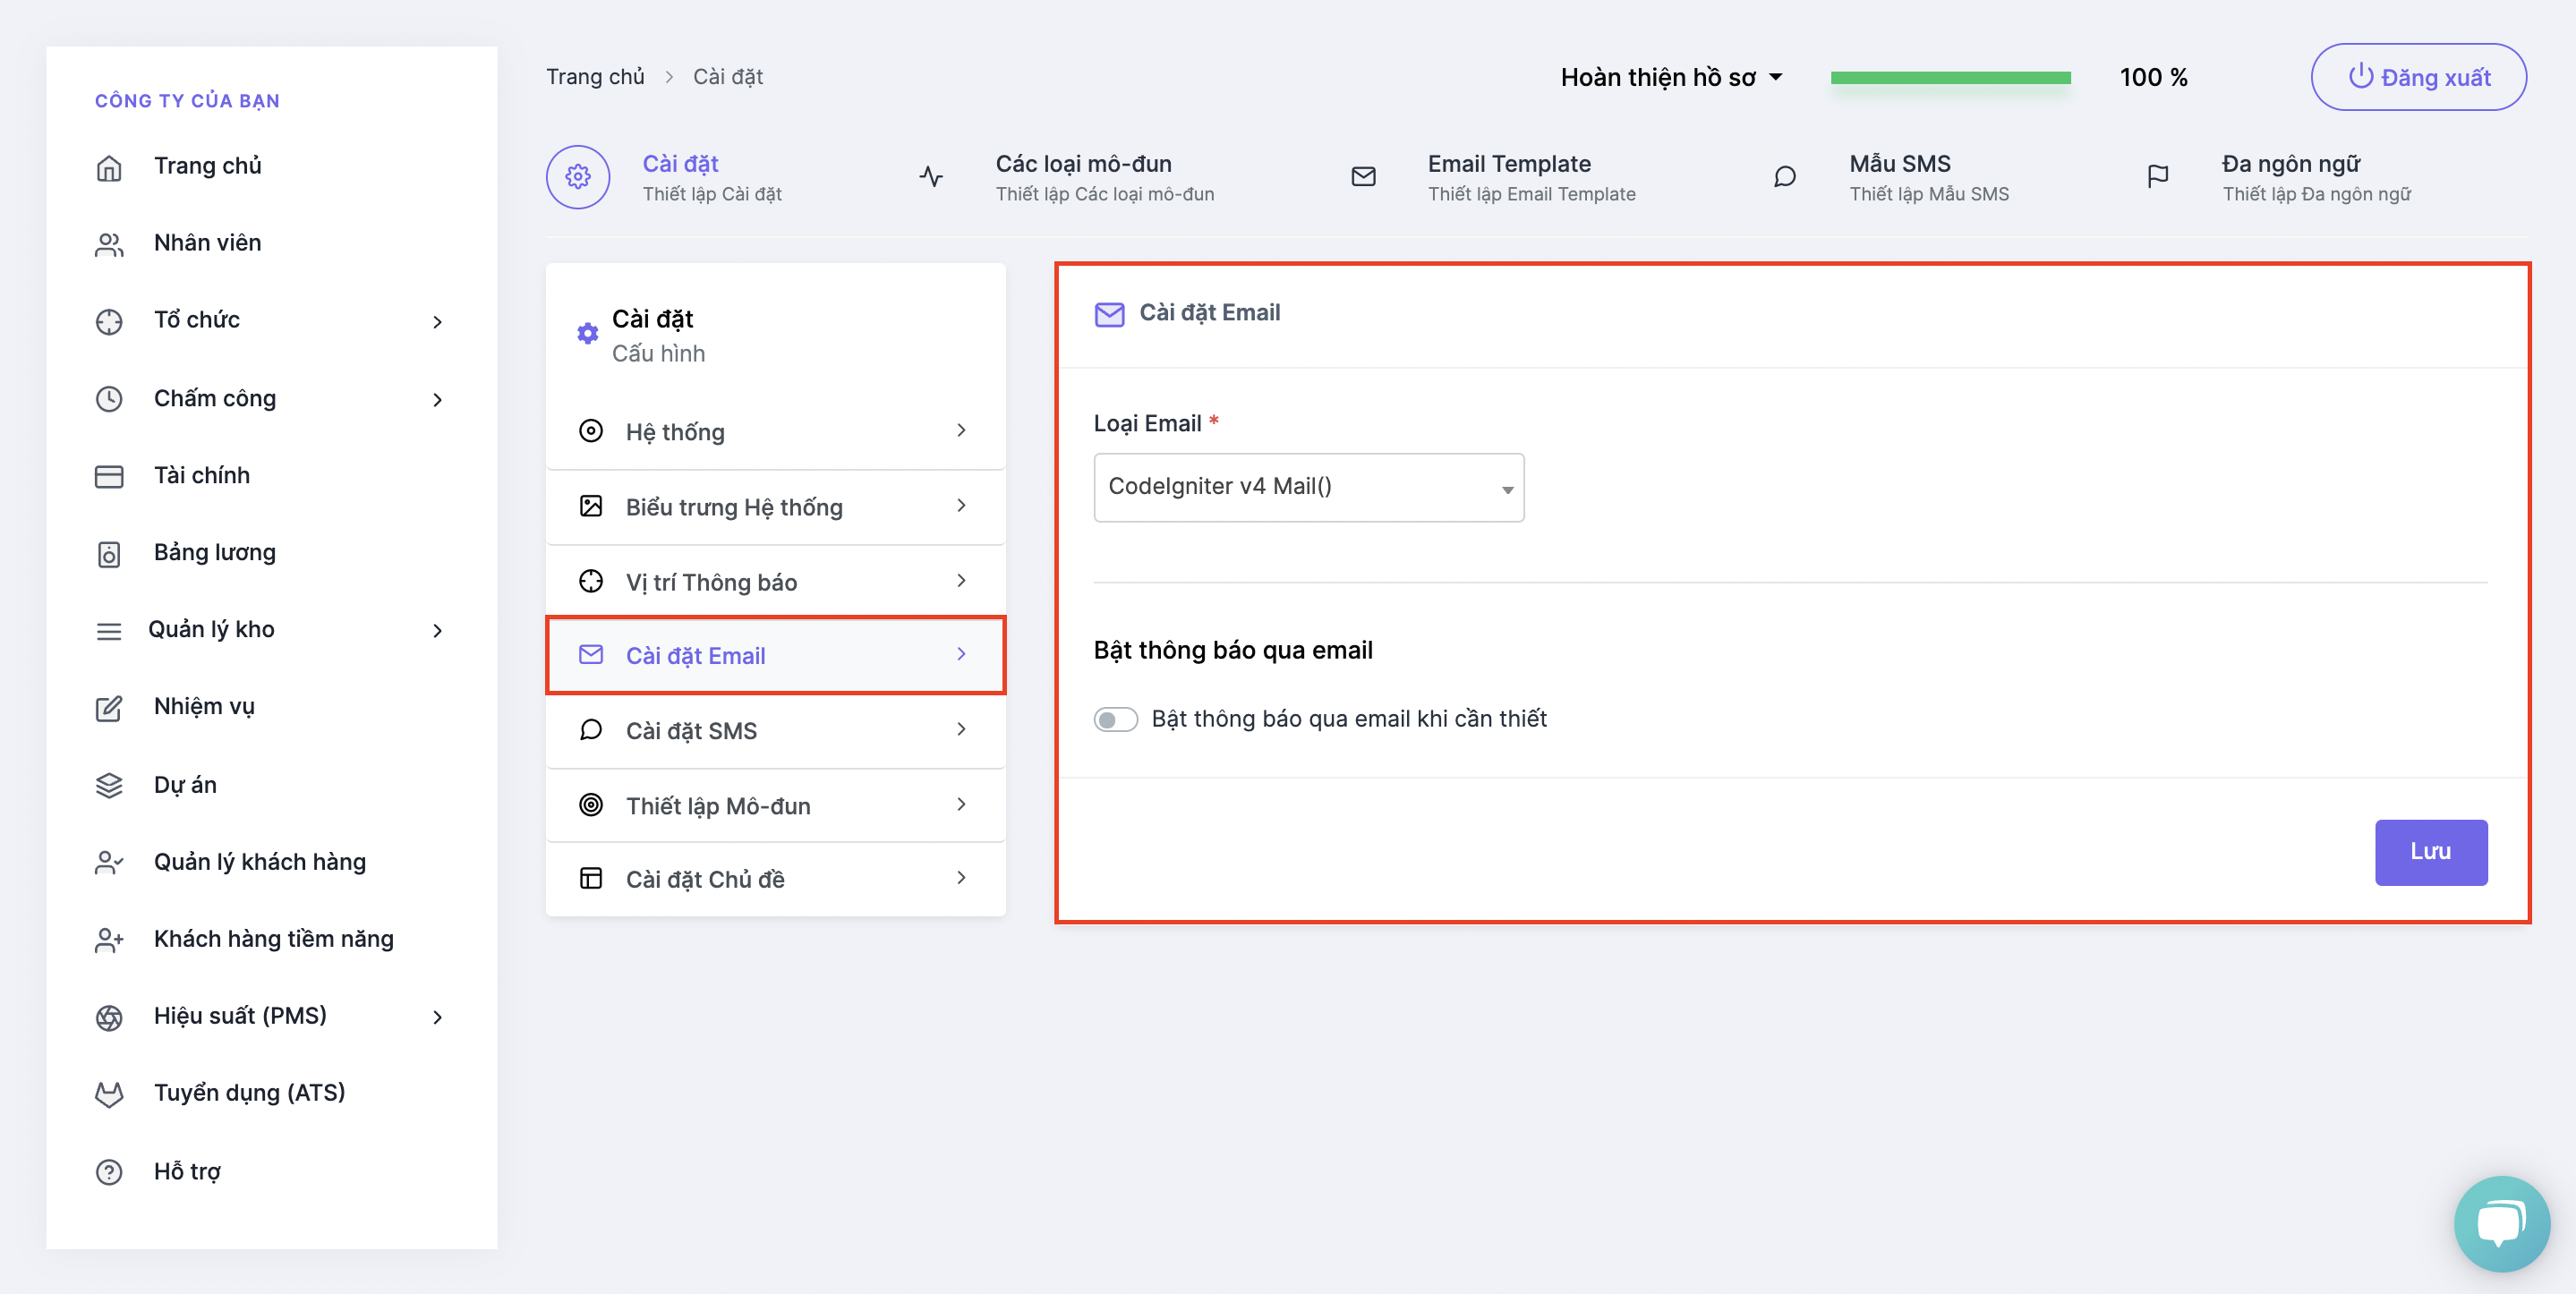
Task: Click the chevron on Cài đặt SMS row
Action: tap(961, 729)
